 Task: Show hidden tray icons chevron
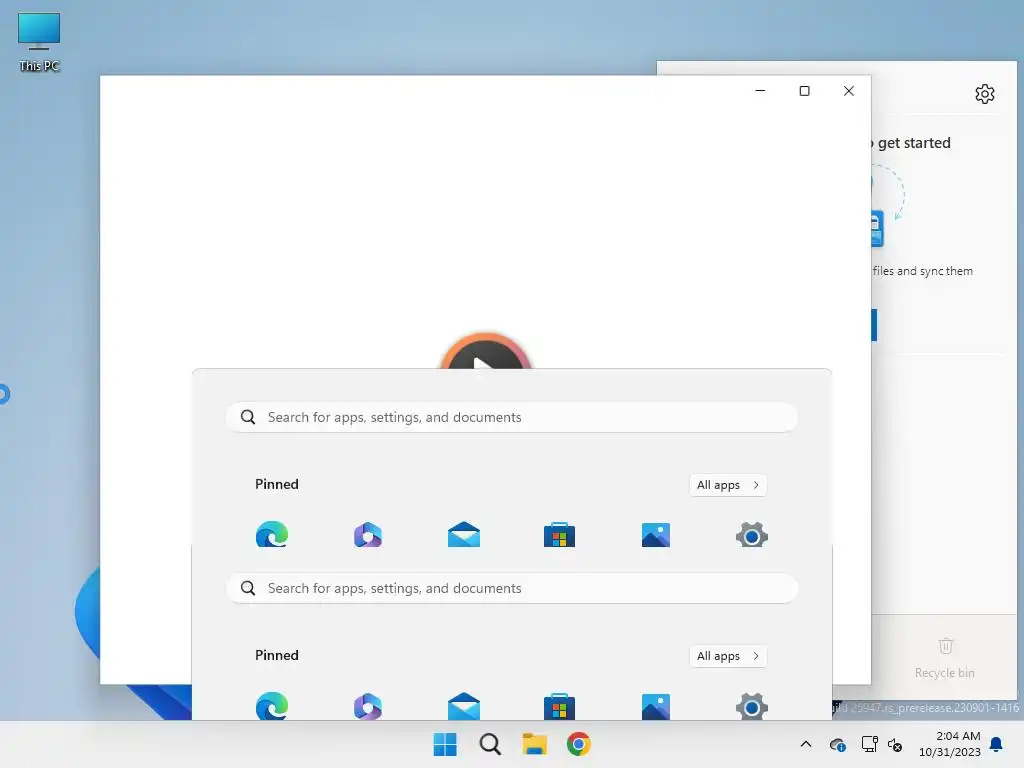[806, 744]
